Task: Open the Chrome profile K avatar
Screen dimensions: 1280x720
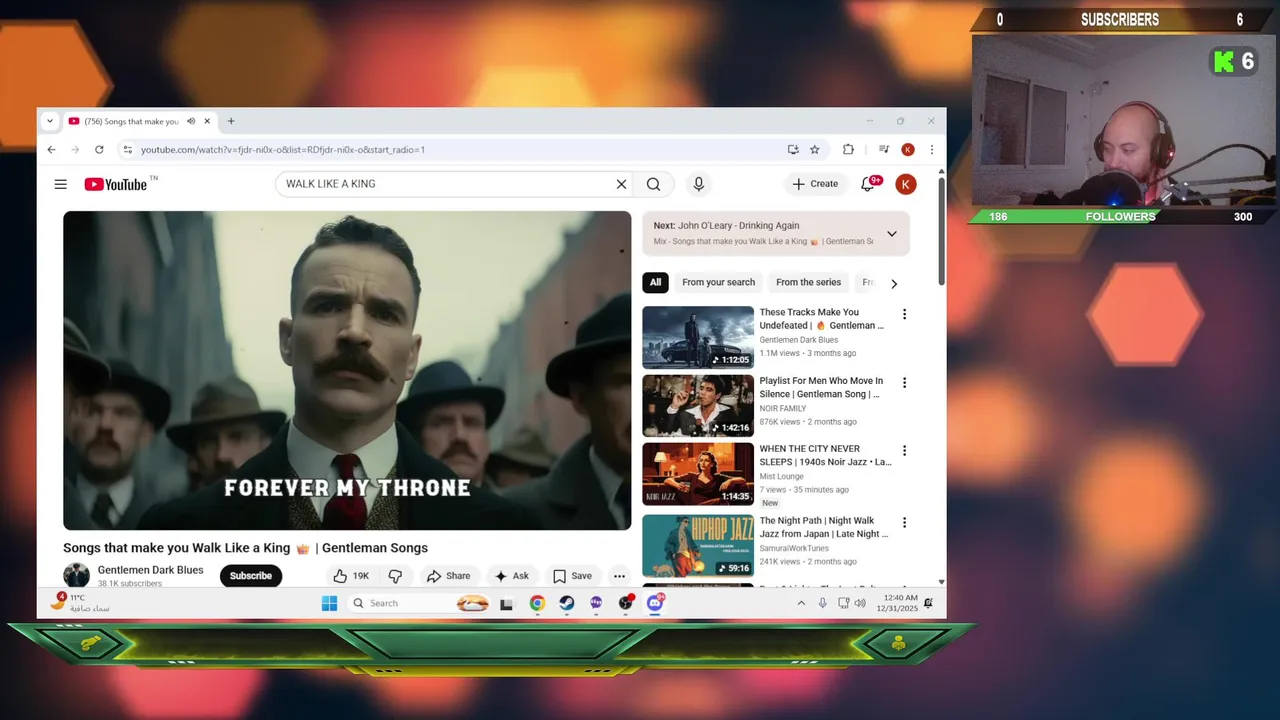Action: coord(907,150)
